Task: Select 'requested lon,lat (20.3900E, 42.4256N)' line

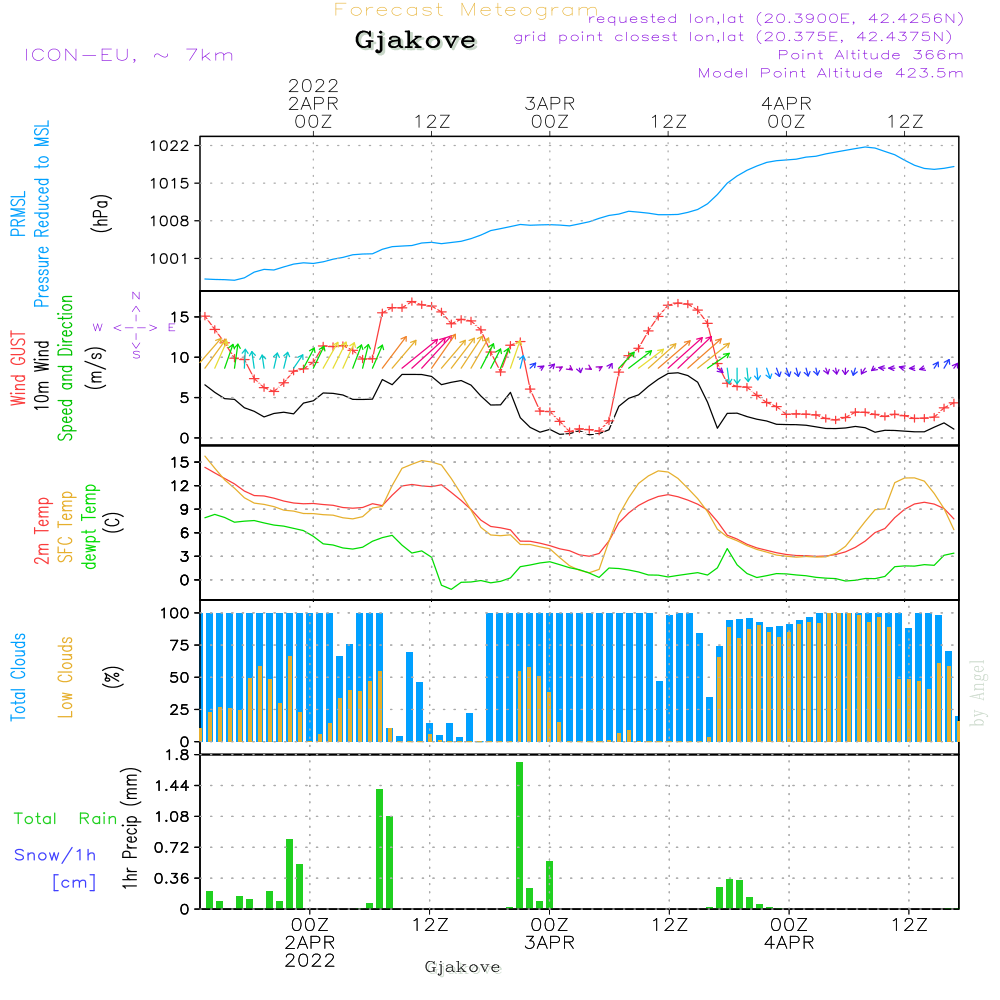Action: 776,18
